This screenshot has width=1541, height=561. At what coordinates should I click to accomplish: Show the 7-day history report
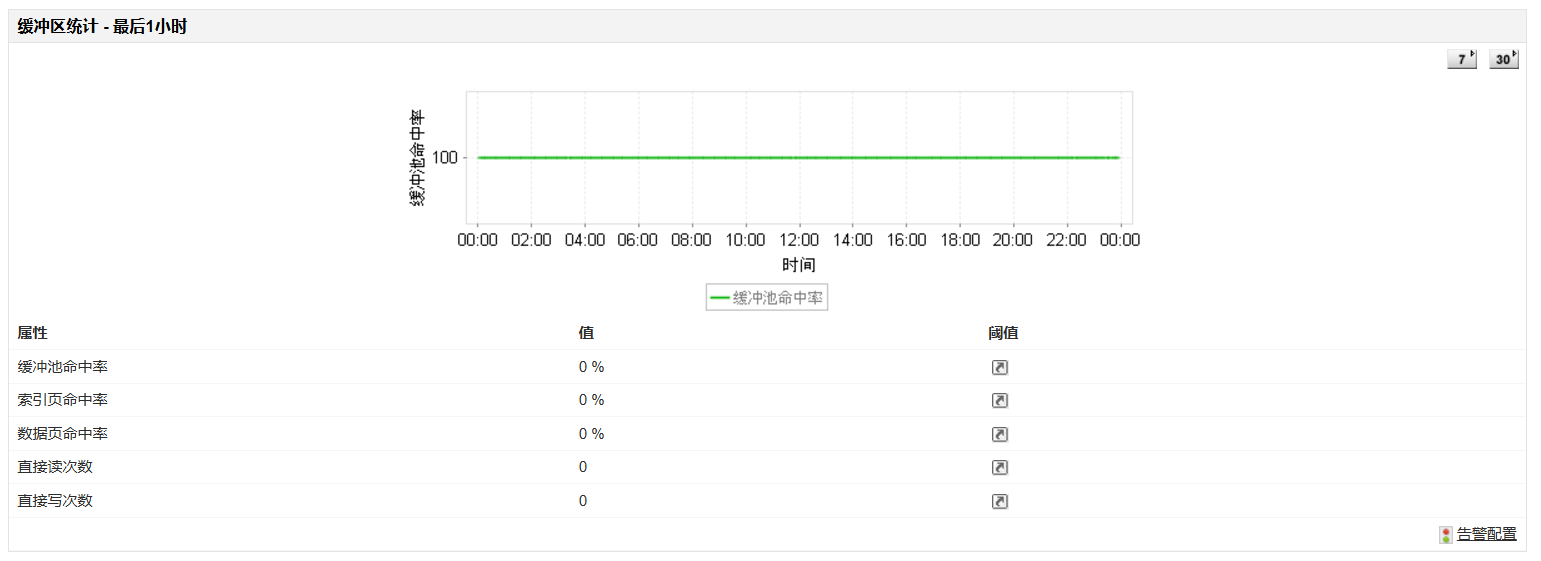point(1461,60)
